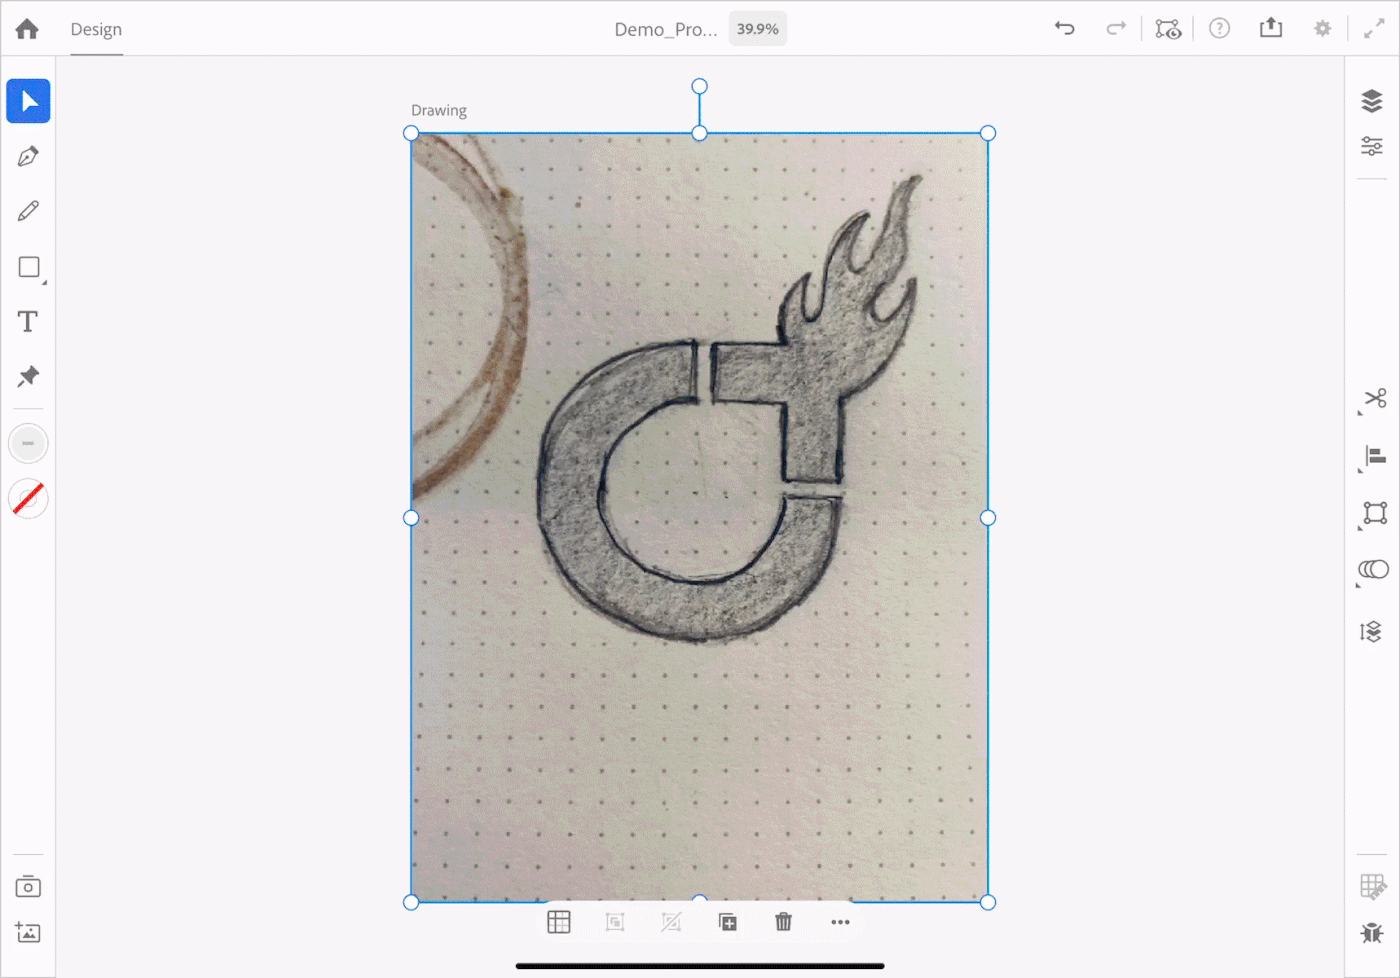Activate the Pin tool
1400x978 pixels.
tap(28, 376)
